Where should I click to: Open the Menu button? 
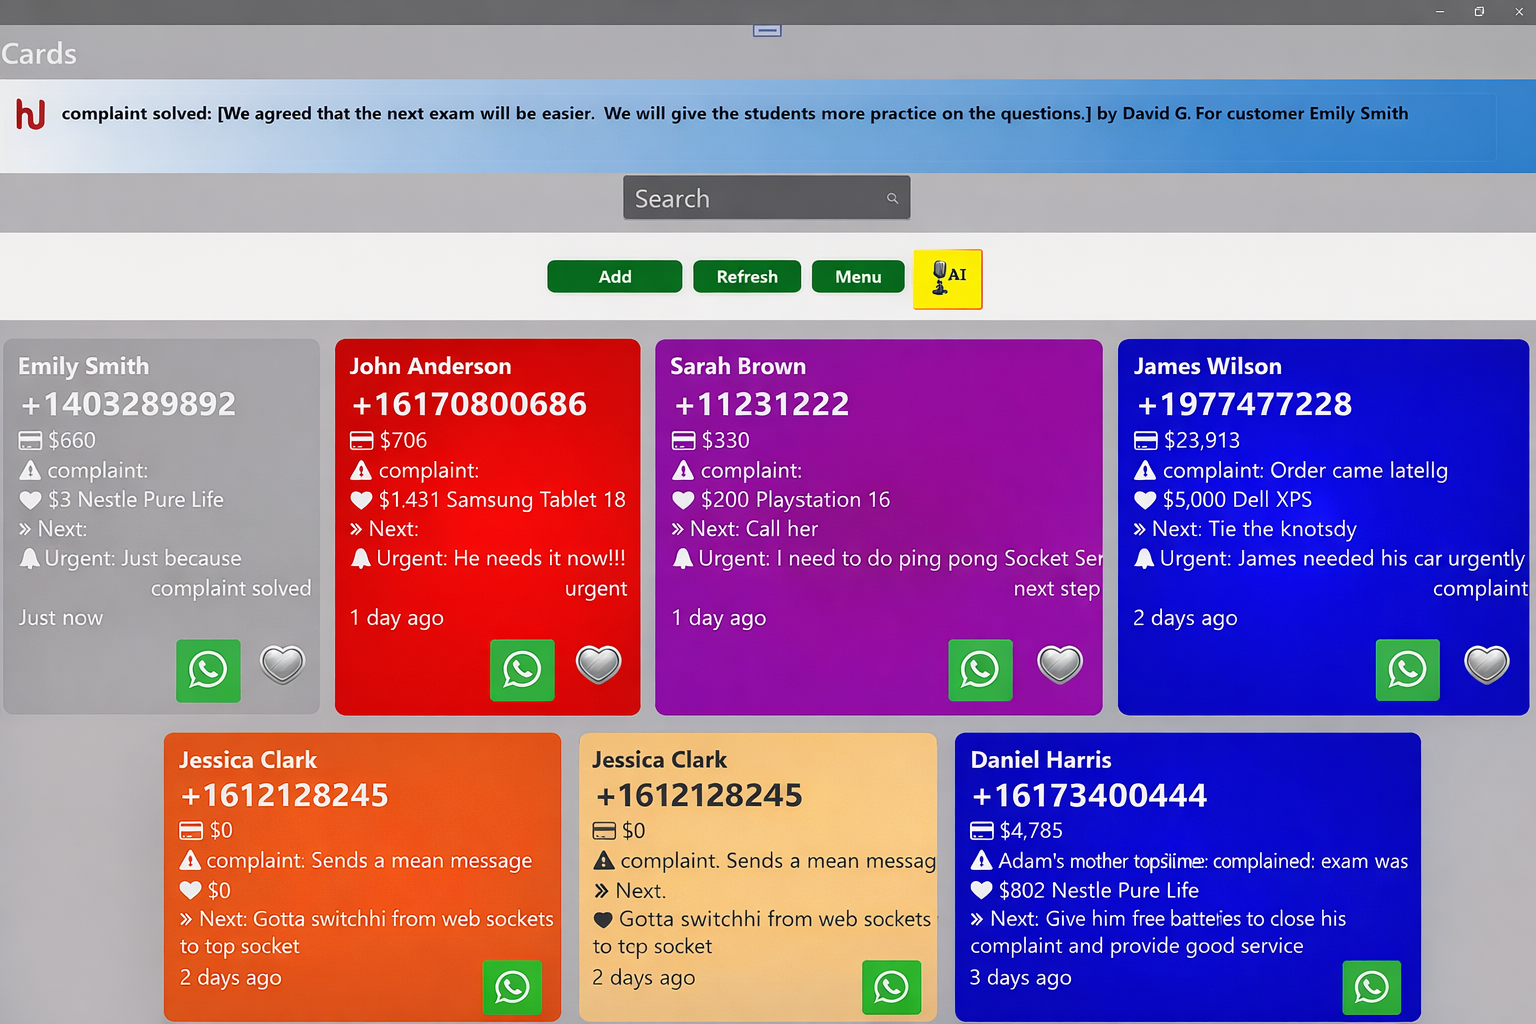(x=858, y=277)
